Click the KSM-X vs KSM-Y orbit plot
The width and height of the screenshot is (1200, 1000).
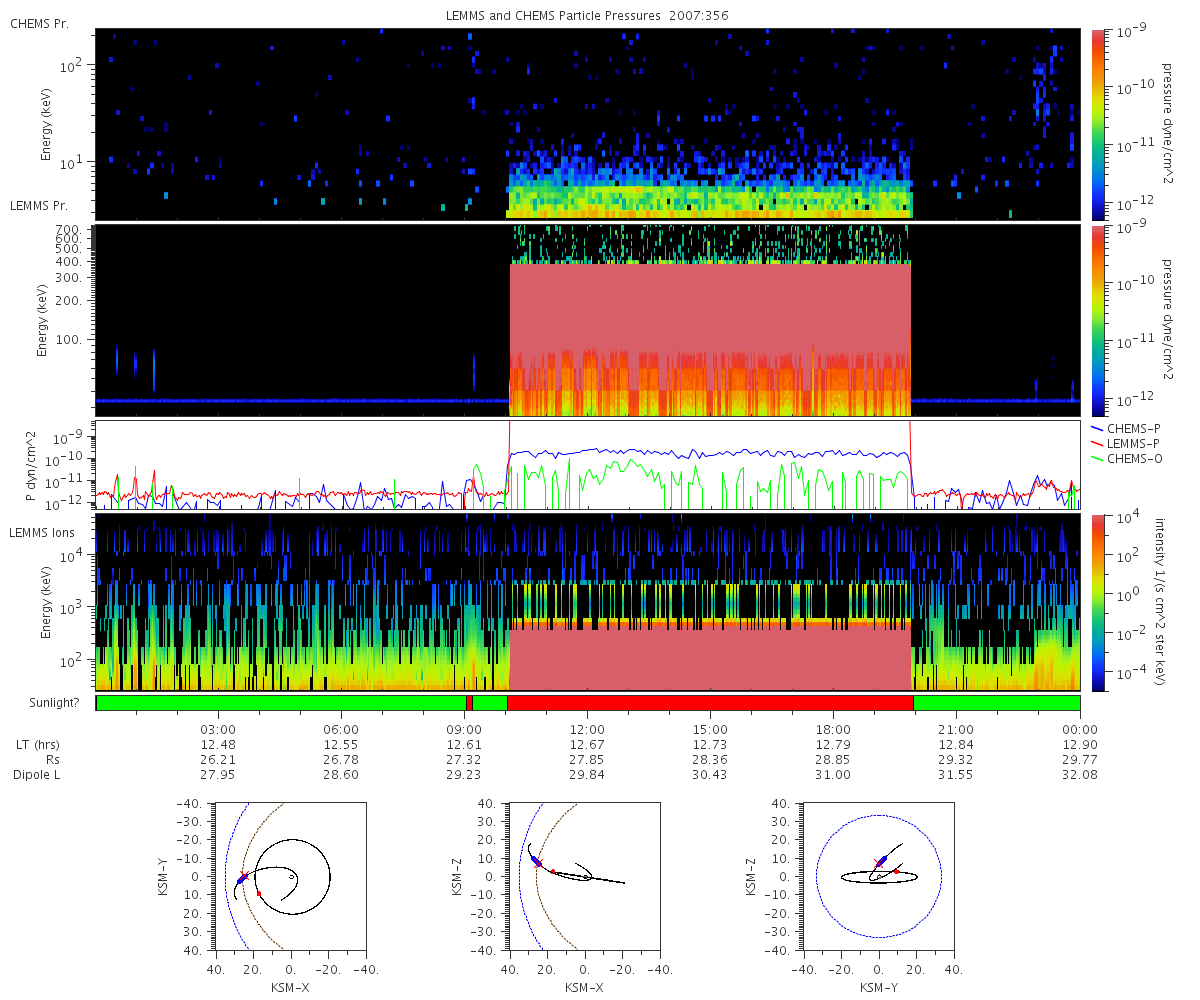(291, 877)
